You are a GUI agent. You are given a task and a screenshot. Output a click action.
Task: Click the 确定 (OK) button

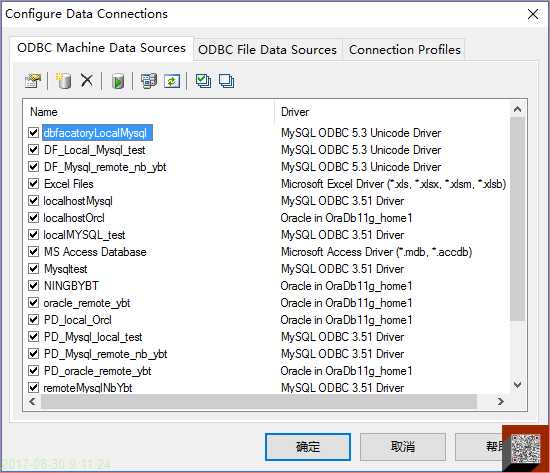[308, 447]
